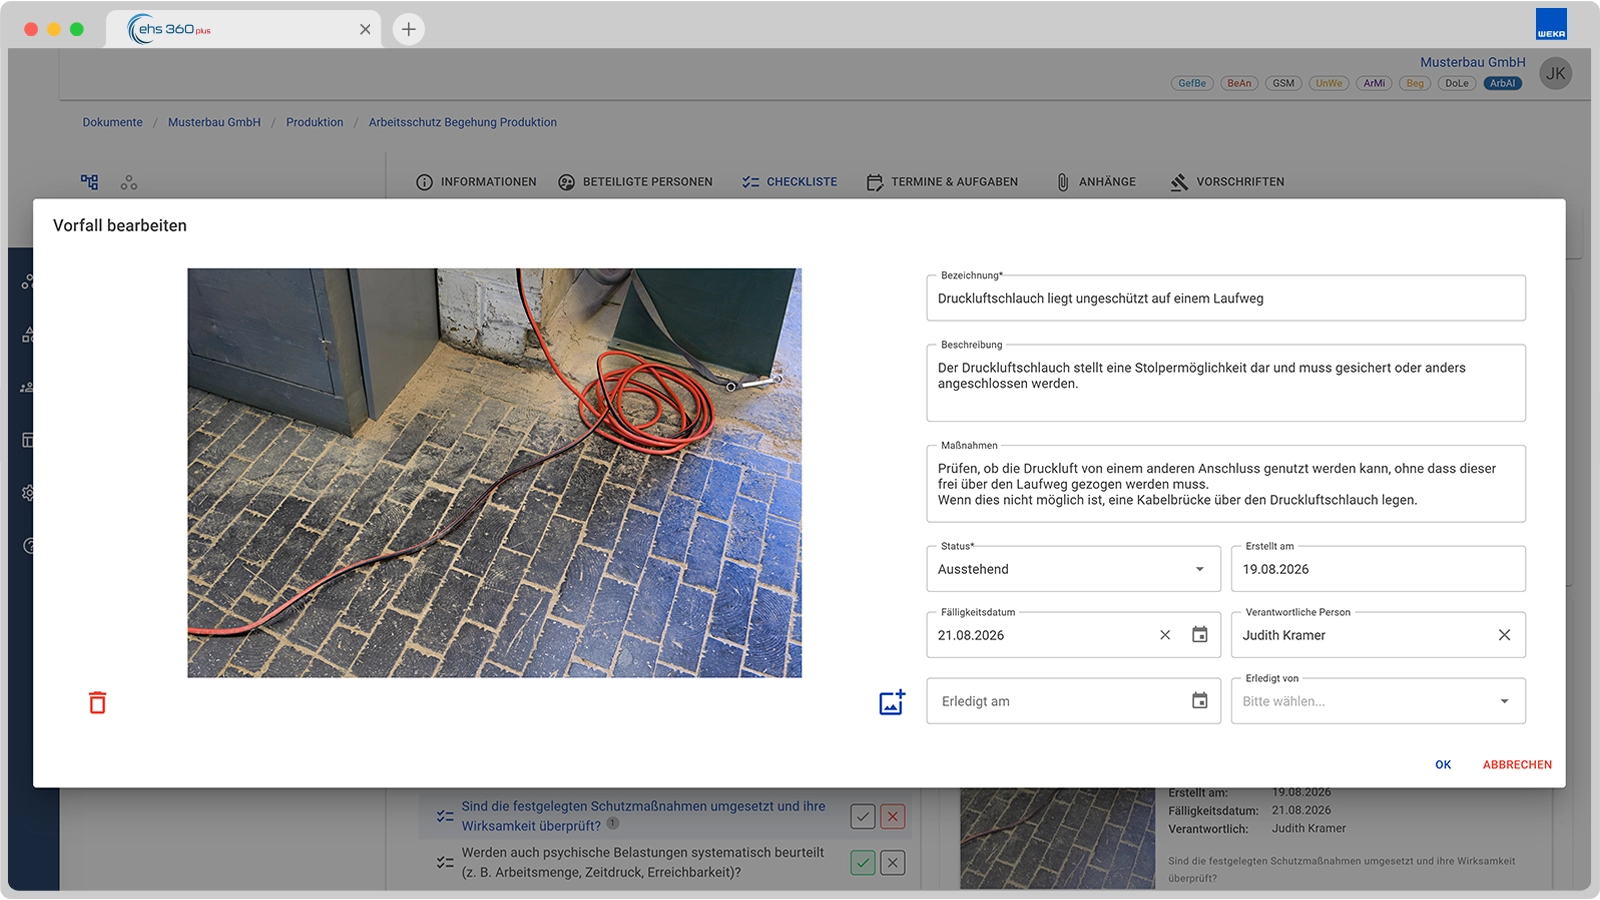This screenshot has width=1600, height=900.
Task: Open the Anhänge tab
Action: point(1096,182)
